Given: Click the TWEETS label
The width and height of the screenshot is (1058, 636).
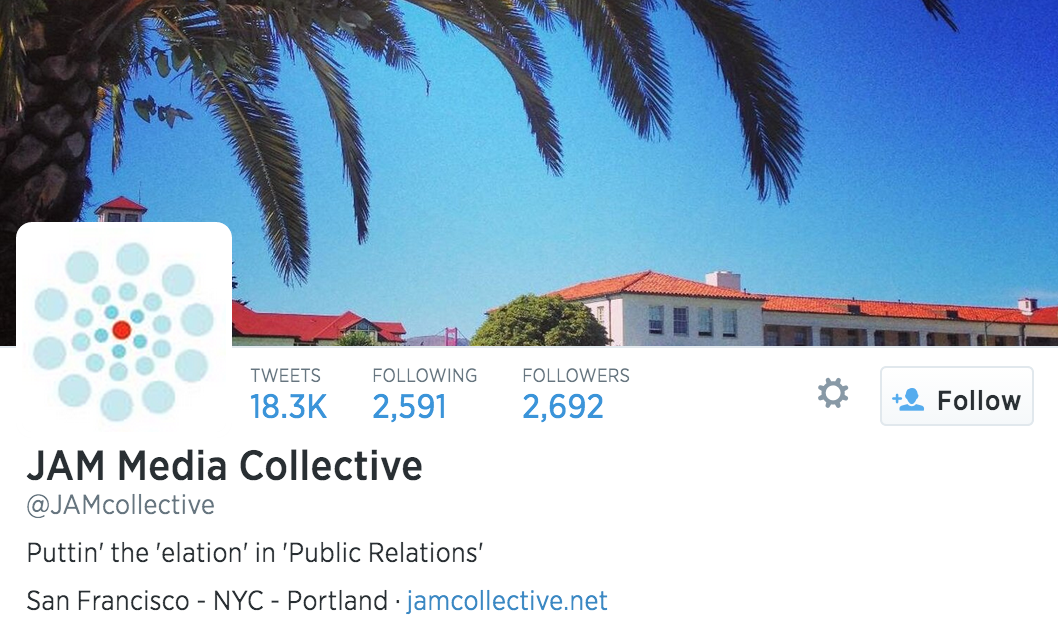Looking at the screenshot, I should [x=285, y=376].
